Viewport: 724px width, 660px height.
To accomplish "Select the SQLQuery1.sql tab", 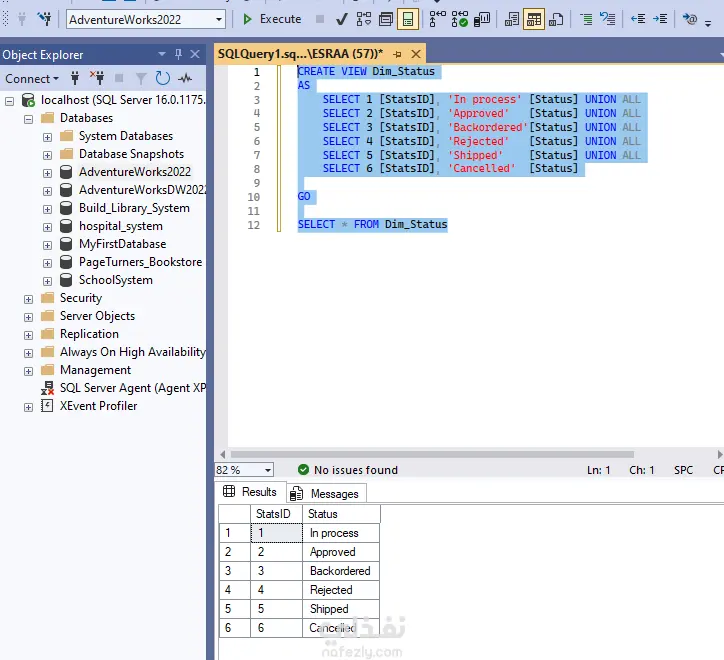I will pos(300,54).
